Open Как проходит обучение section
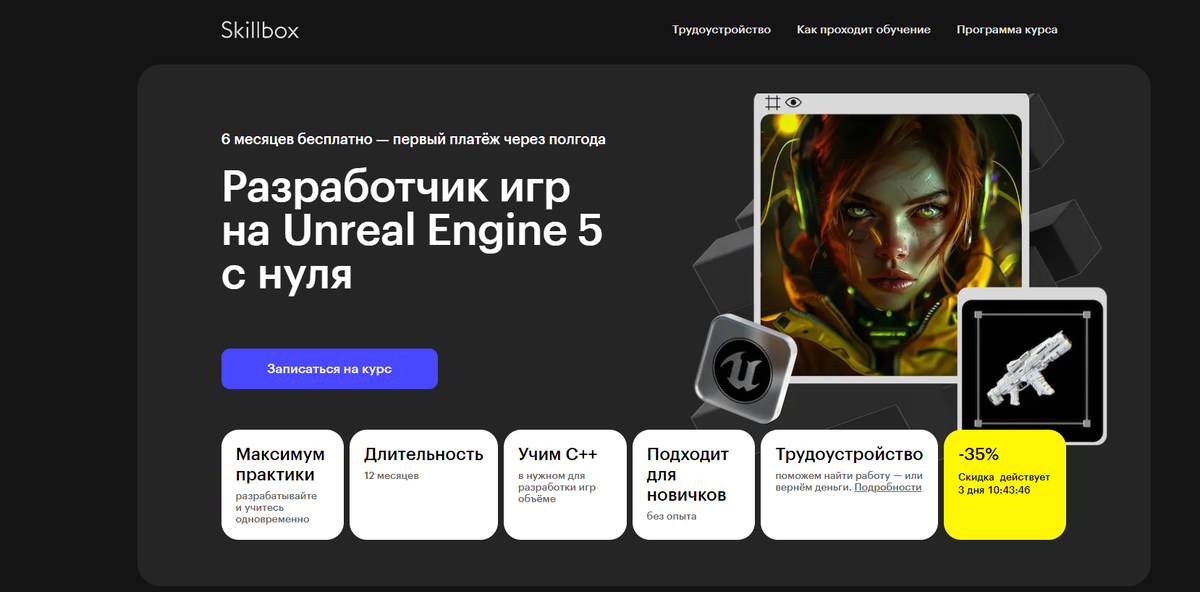1200x592 pixels. 864,30
